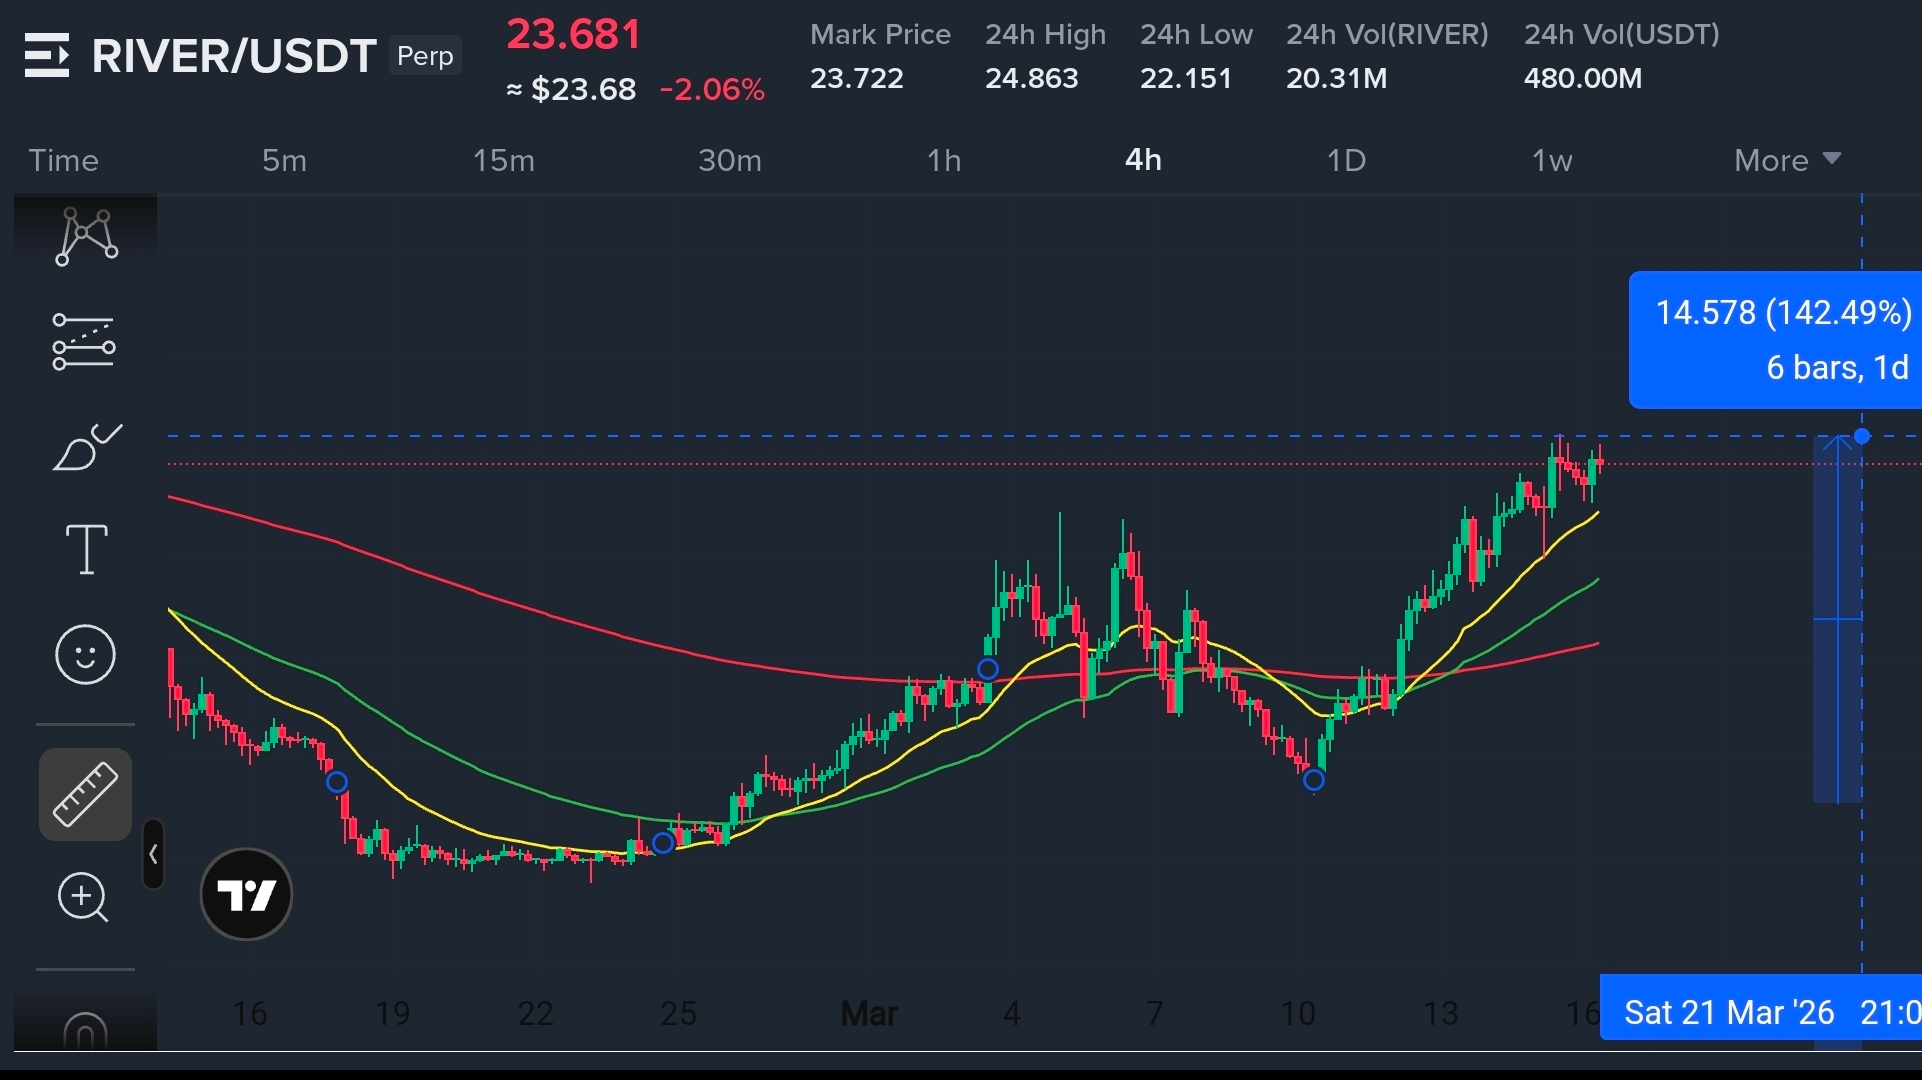Collapse the drawing toolbar with arrow handle
This screenshot has height=1080, width=1922.
coord(153,854)
